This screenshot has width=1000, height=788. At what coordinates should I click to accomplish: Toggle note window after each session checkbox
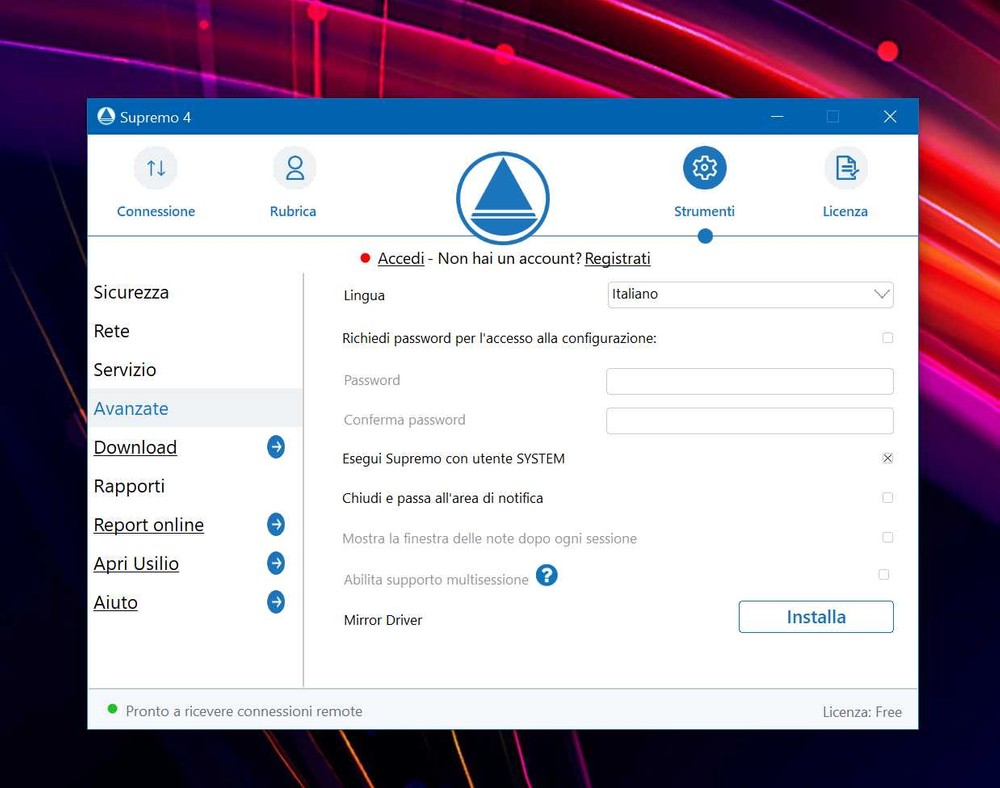887,537
